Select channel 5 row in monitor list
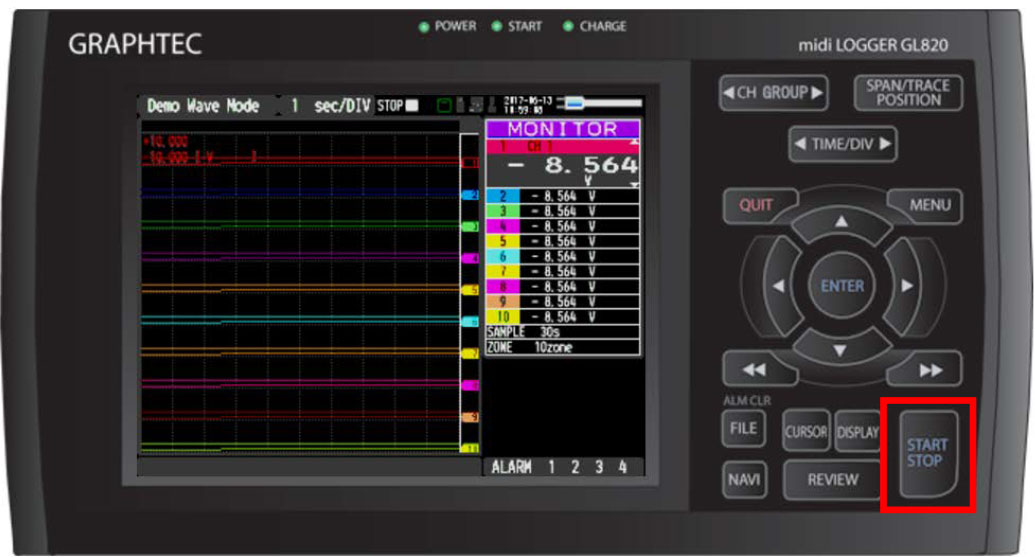Image resolution: width=1035 pixels, height=557 pixels. click(562, 242)
